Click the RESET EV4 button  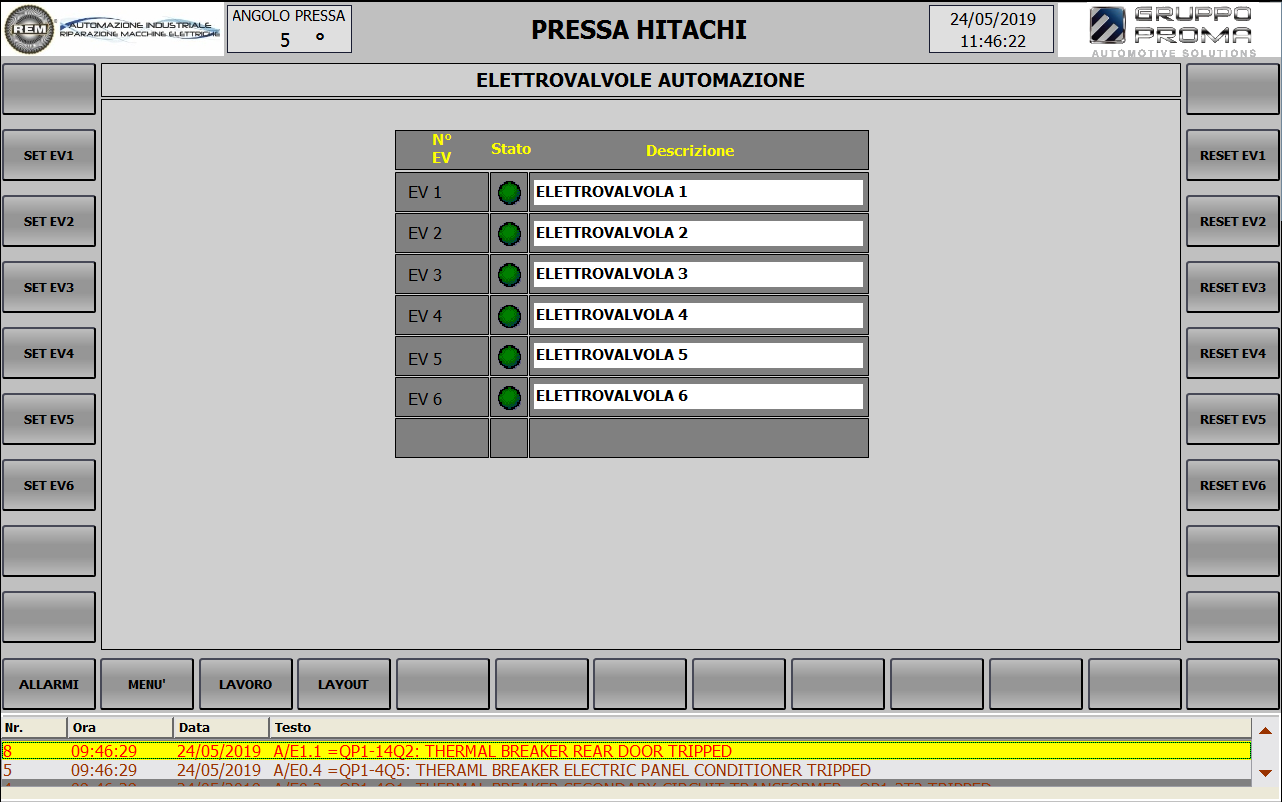[1233, 353]
